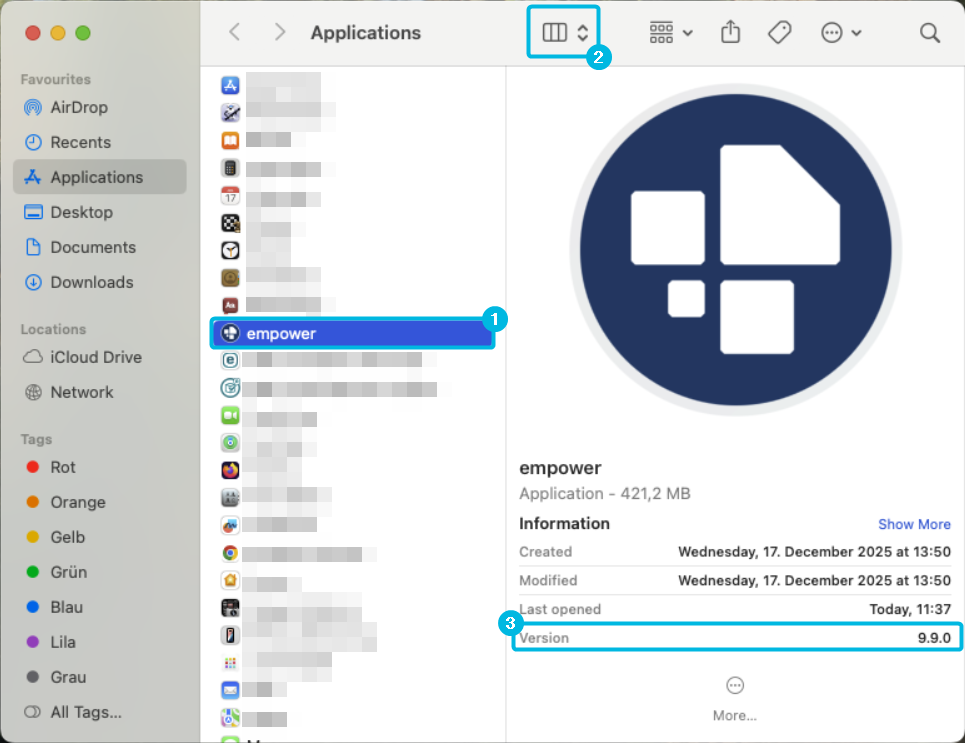Select the Mail app icon
The height and width of the screenshot is (743, 965).
coord(230,690)
